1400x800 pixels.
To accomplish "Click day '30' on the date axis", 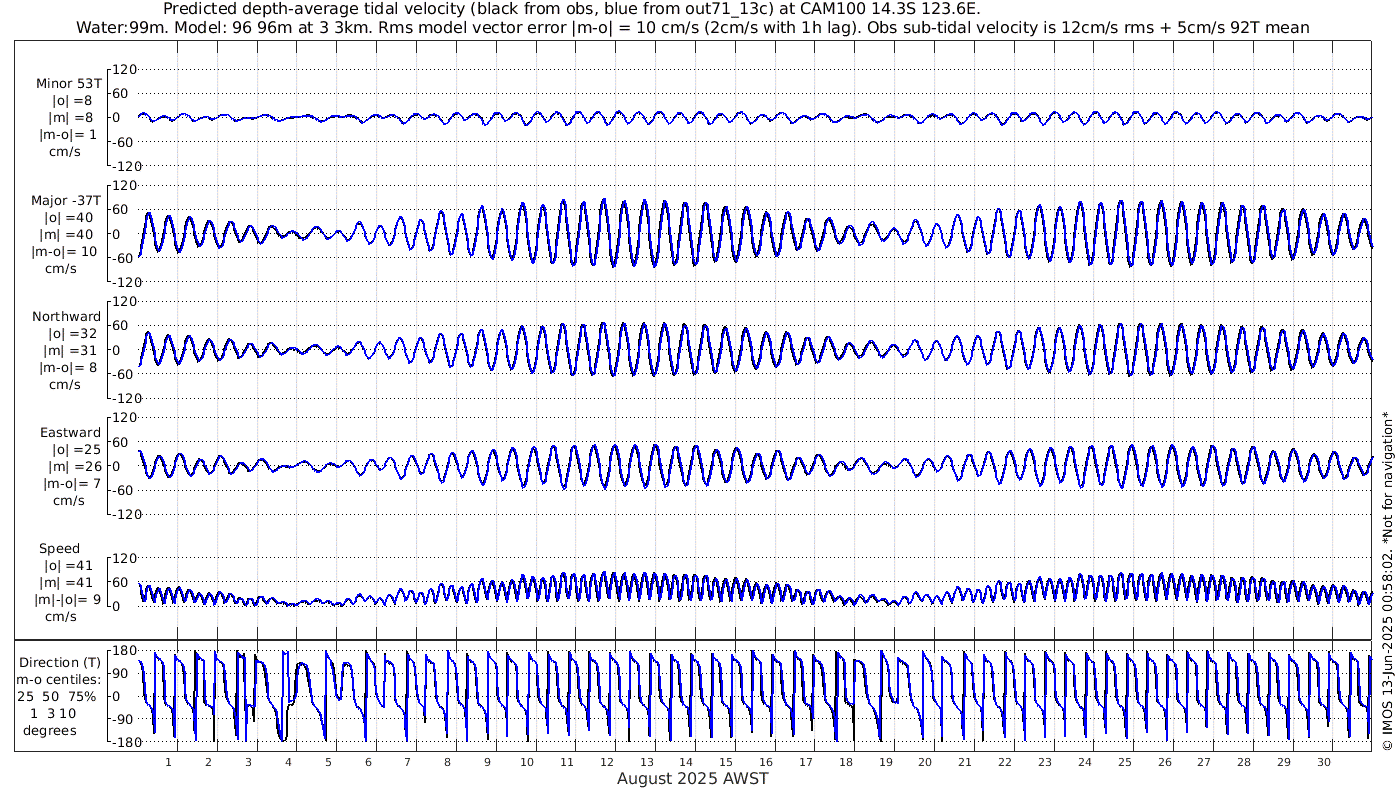I will pyautogui.click(x=1324, y=762).
